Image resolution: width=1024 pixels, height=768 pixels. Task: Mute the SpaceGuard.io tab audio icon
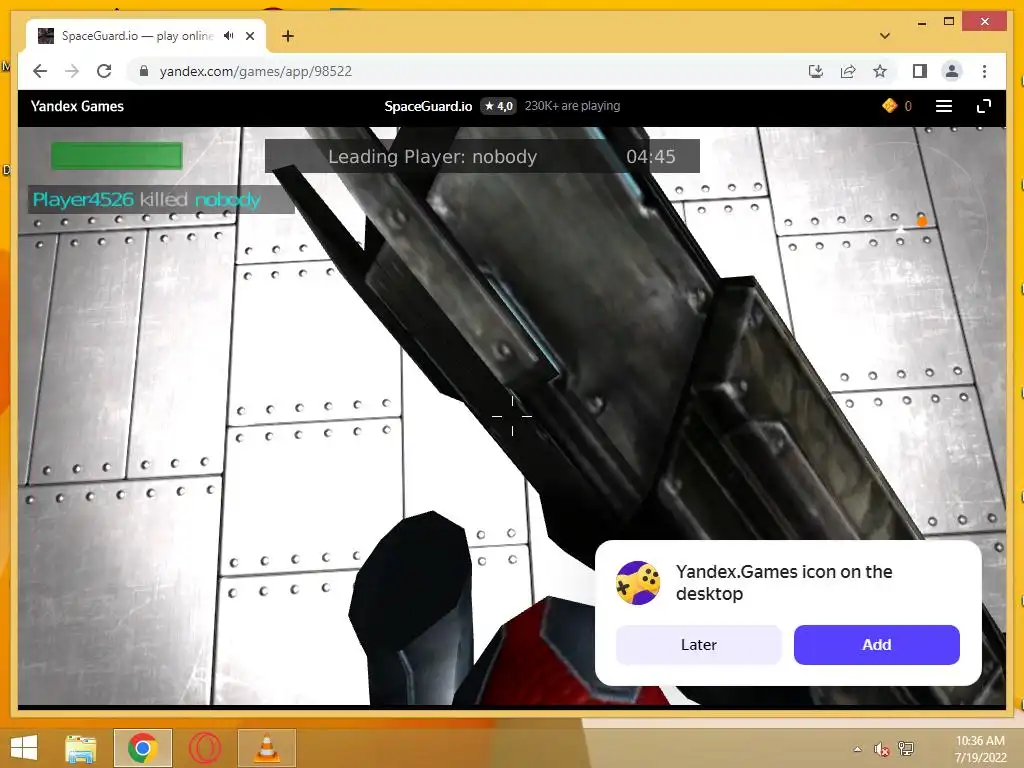pos(229,36)
